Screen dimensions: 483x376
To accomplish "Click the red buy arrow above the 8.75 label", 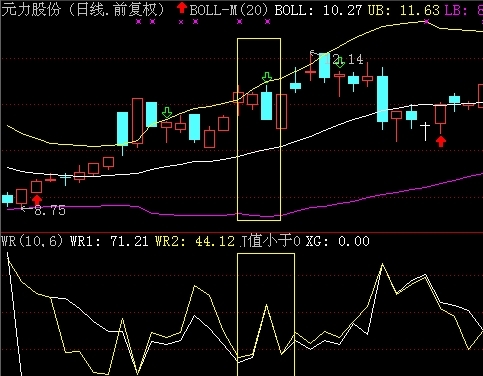I will (37, 200).
